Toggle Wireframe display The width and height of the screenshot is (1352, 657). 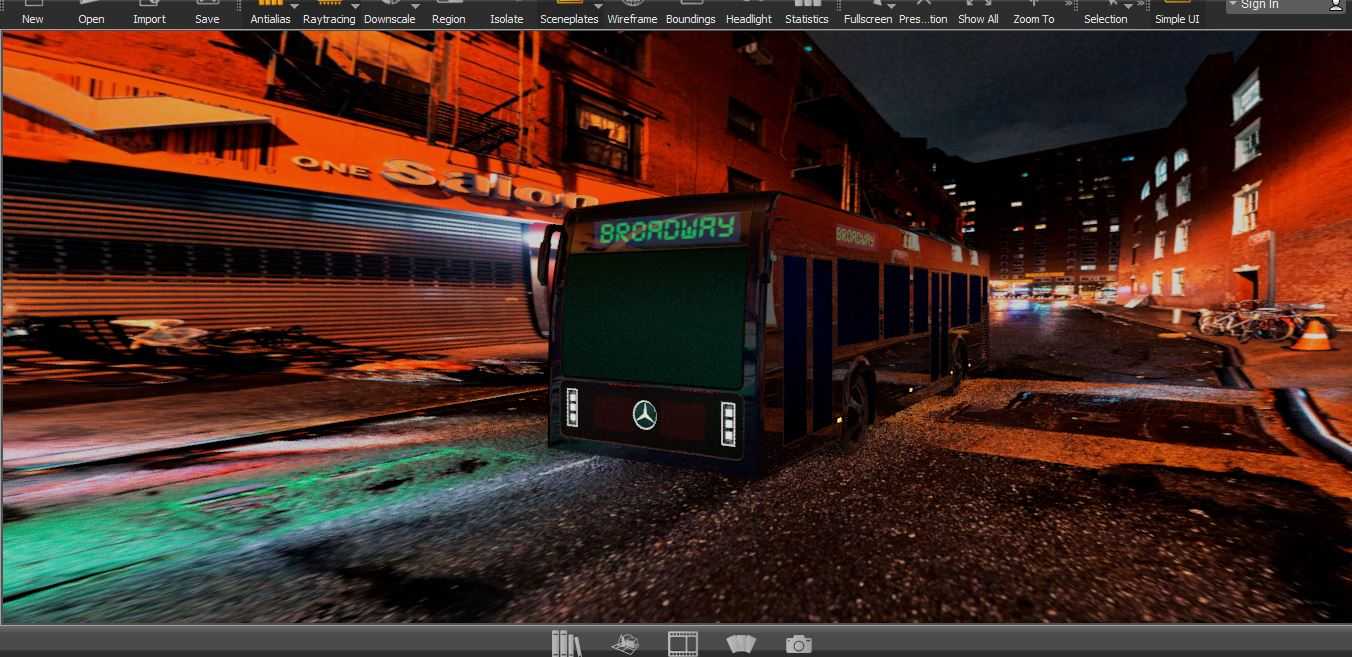pyautogui.click(x=632, y=13)
